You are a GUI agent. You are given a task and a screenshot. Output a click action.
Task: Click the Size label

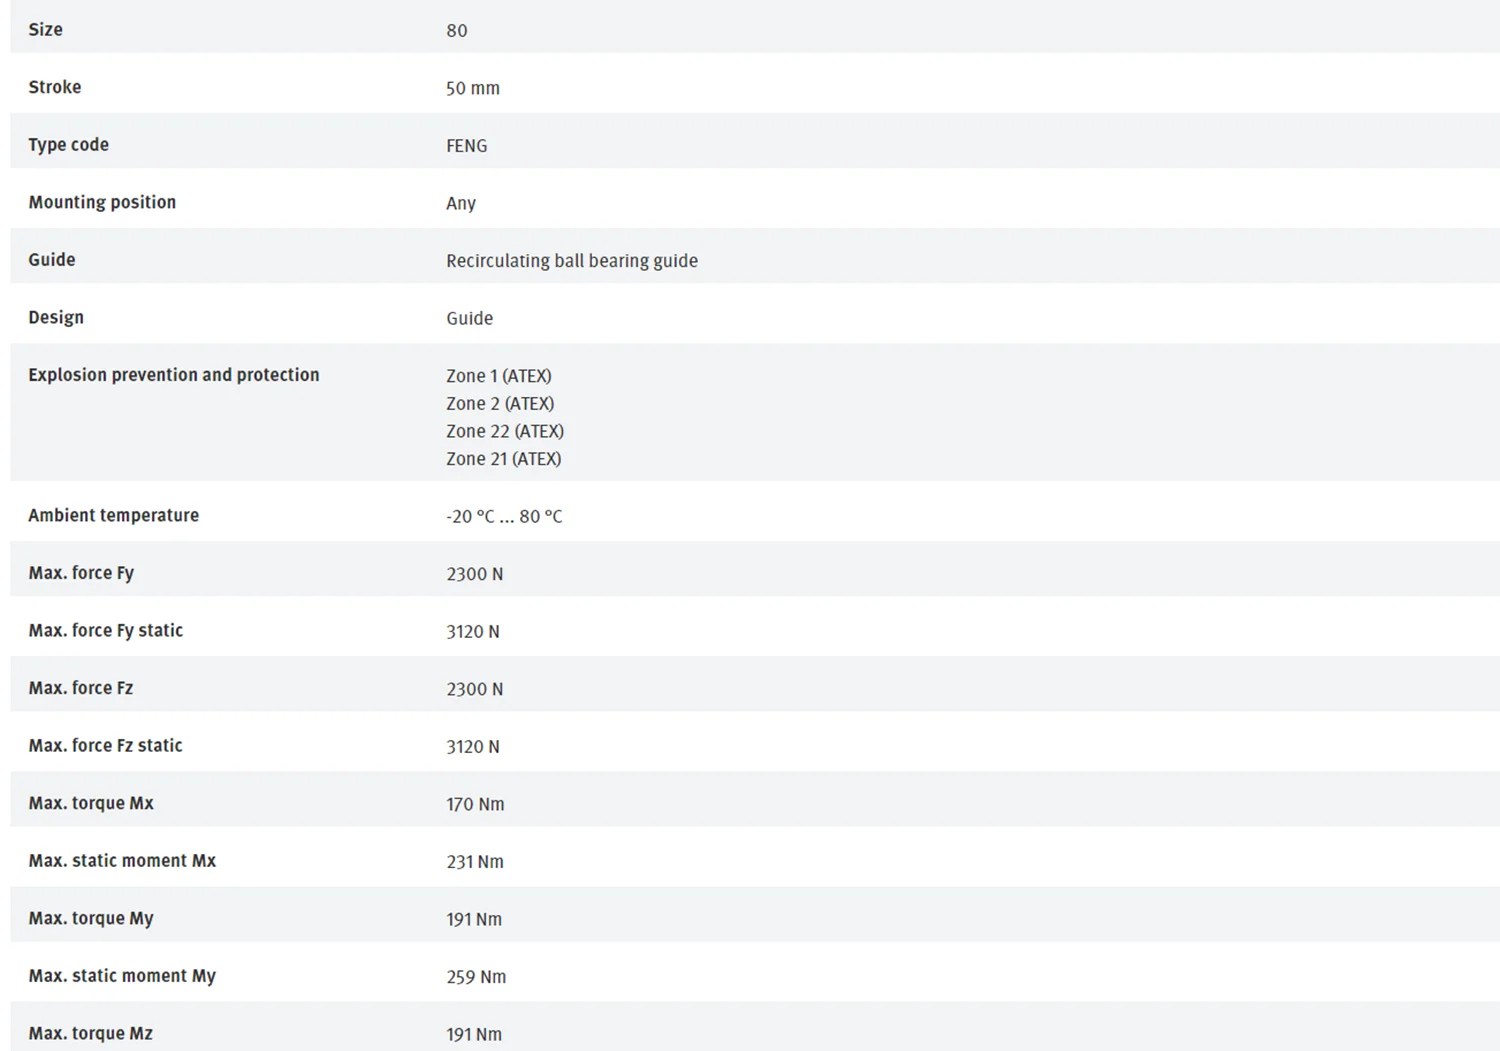[x=45, y=30]
